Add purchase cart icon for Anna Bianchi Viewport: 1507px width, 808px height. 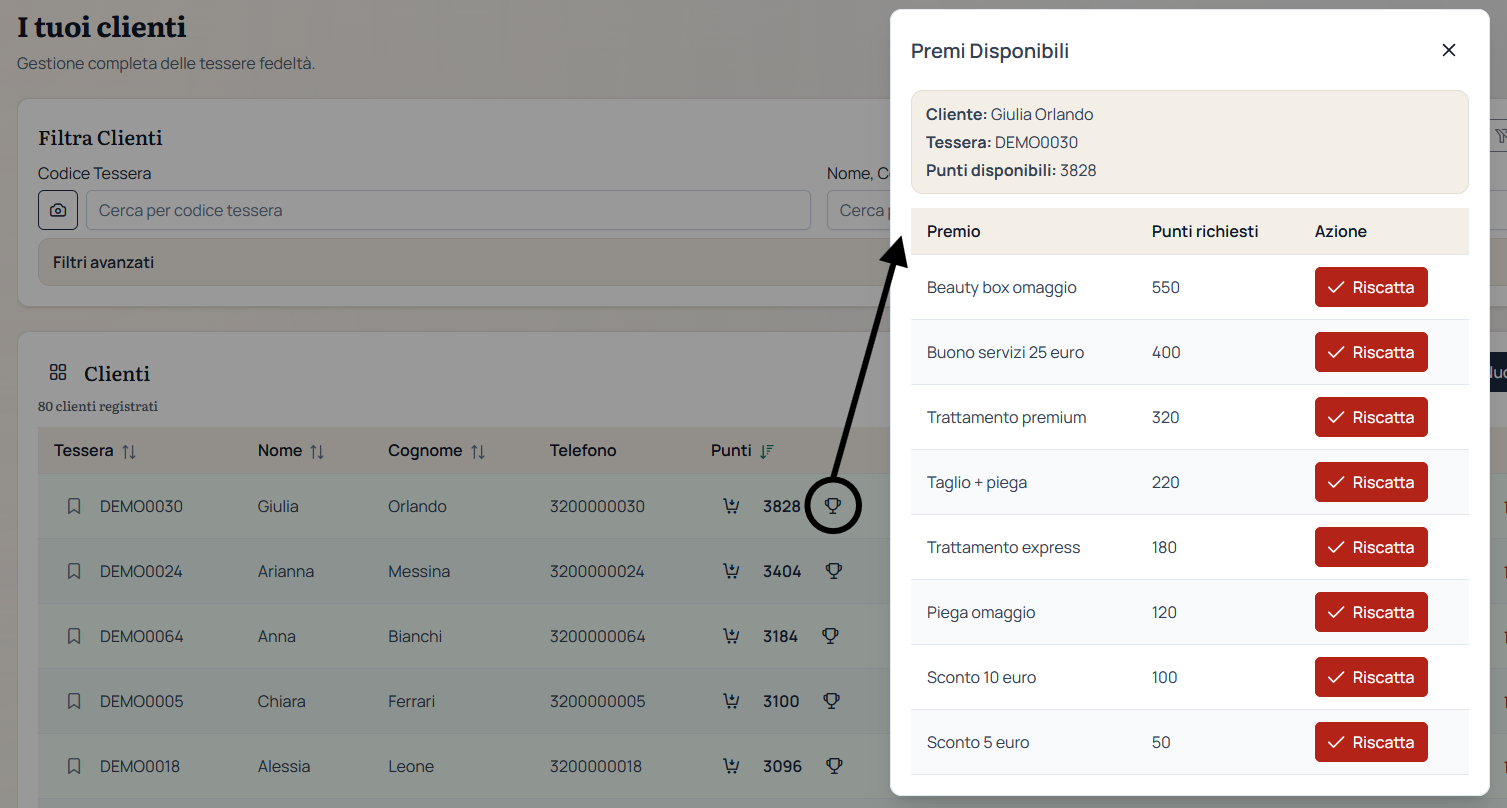coord(731,636)
